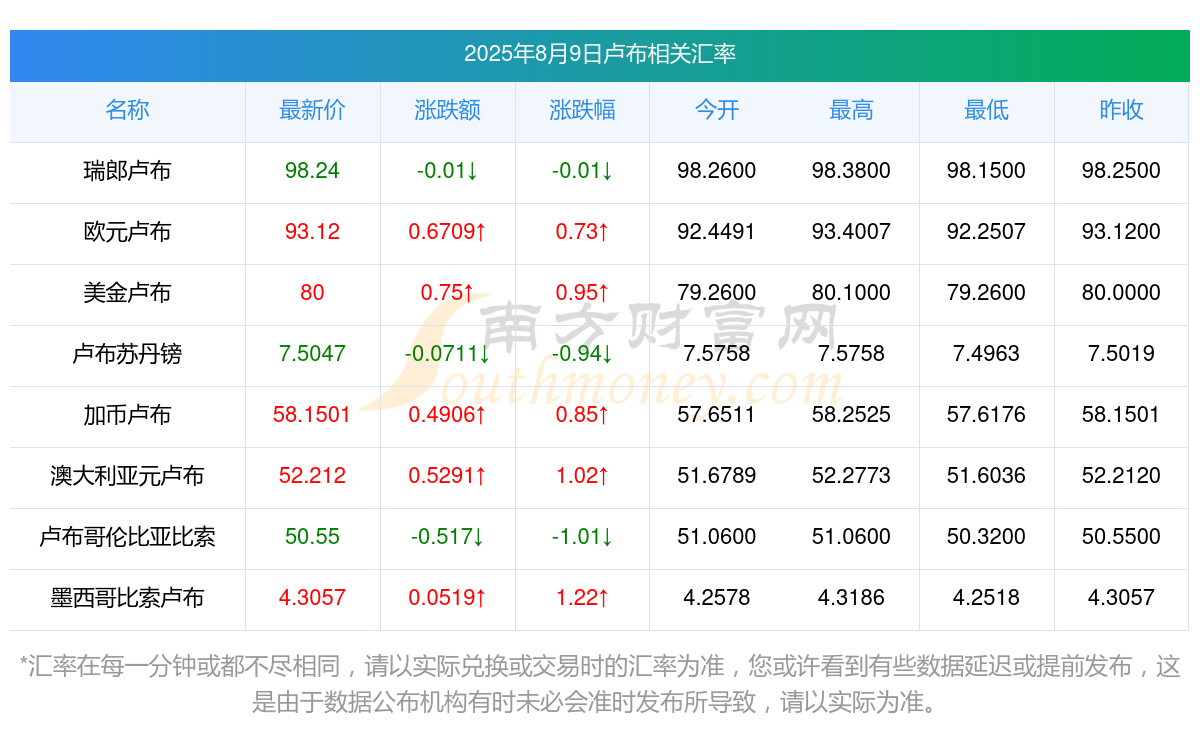Click the high value 98.3800
This screenshot has width=1200, height=733.
click(852, 171)
